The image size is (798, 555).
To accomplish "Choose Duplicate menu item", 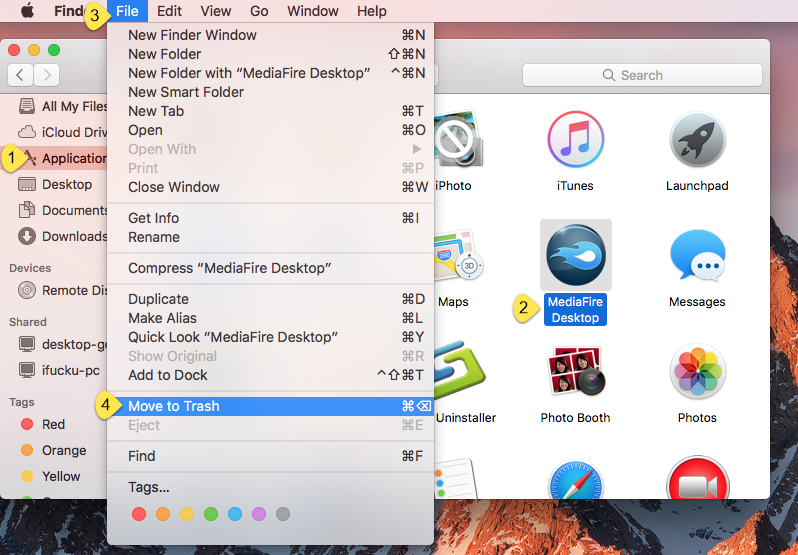I will point(270,299).
